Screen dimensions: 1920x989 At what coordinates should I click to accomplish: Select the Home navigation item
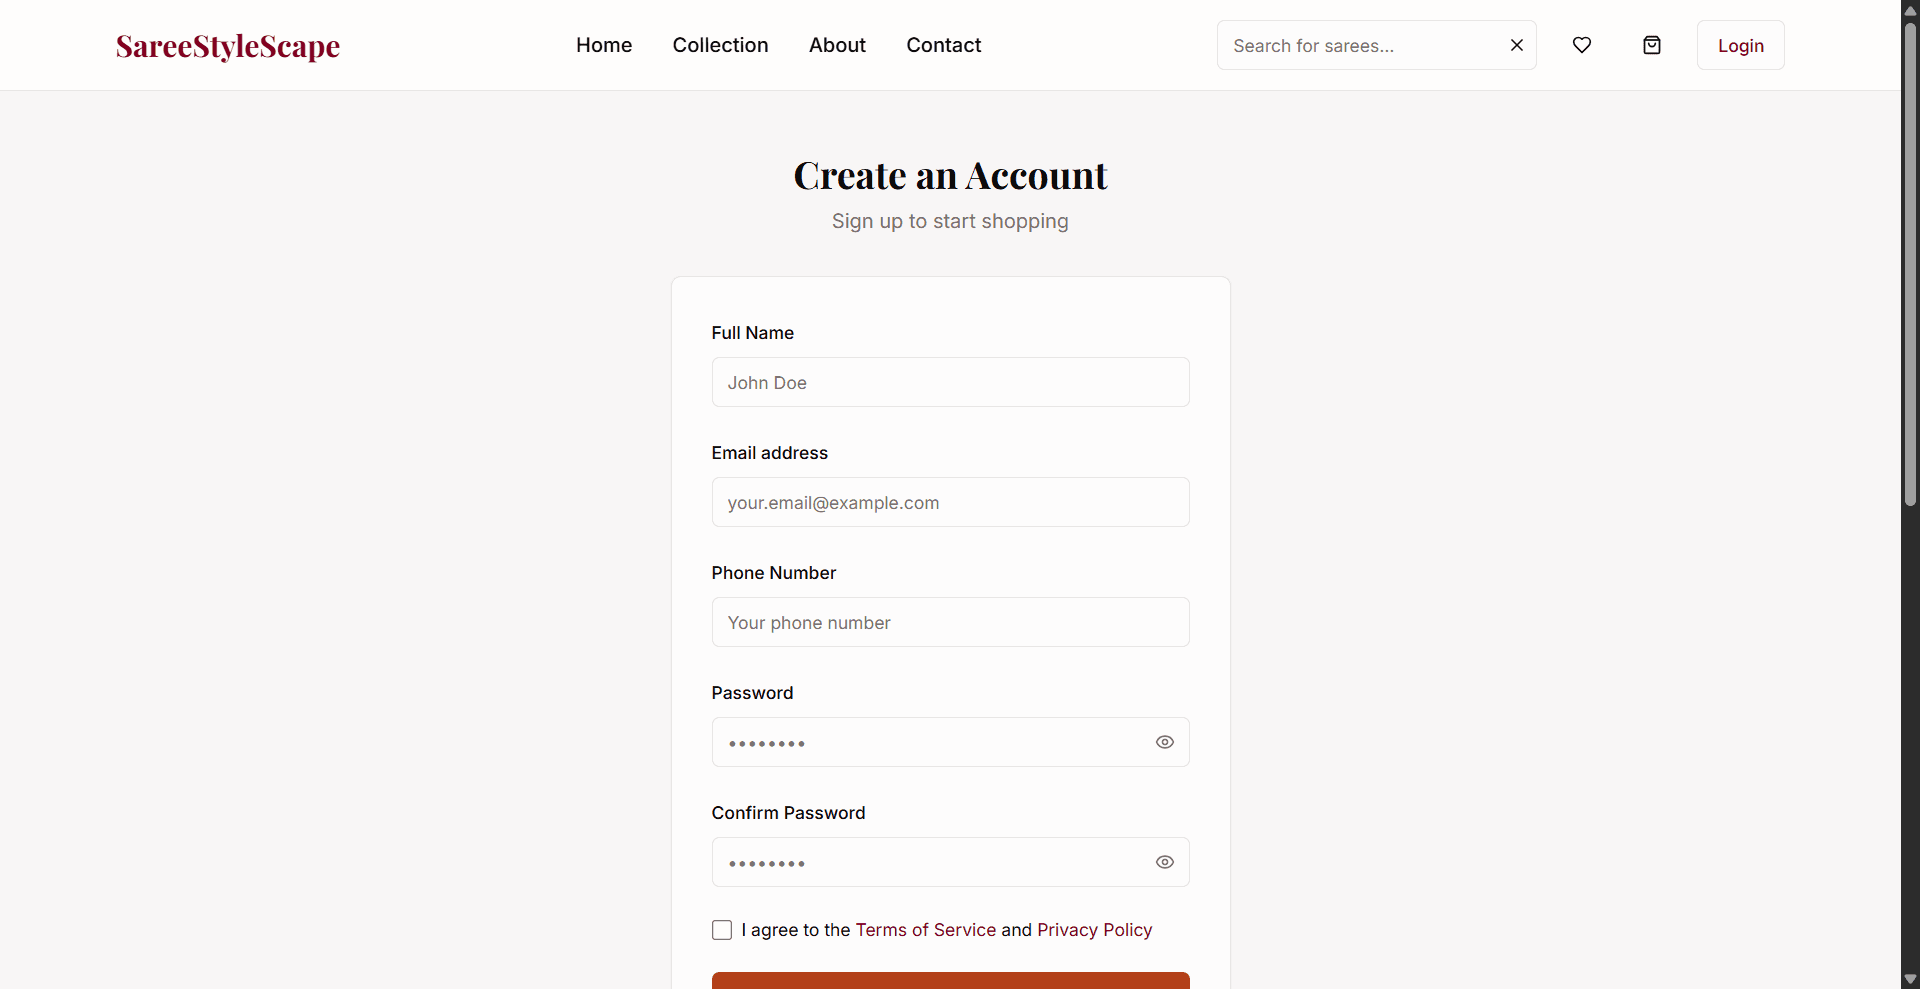click(604, 45)
